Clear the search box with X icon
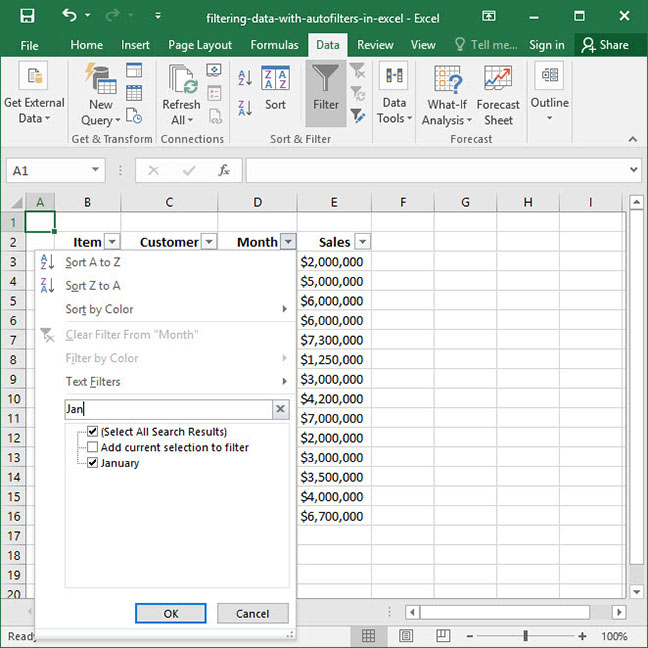The image size is (648, 648). click(x=281, y=409)
